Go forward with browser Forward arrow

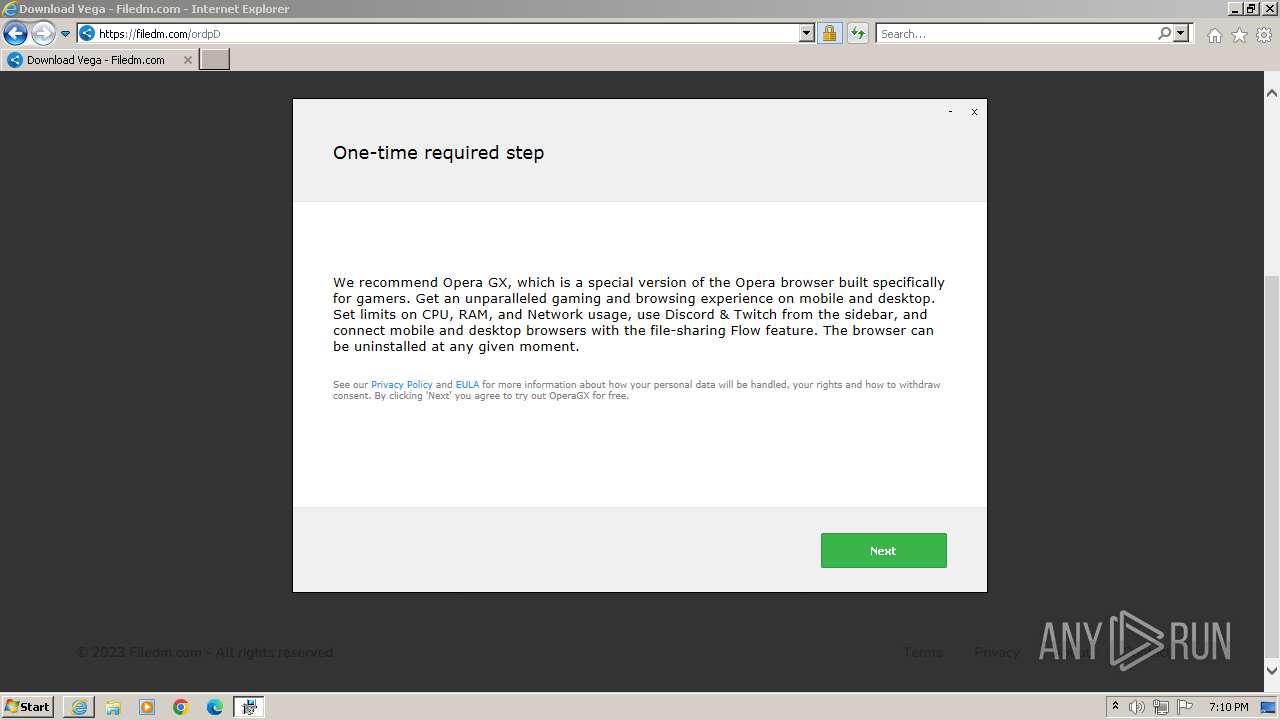(x=42, y=34)
